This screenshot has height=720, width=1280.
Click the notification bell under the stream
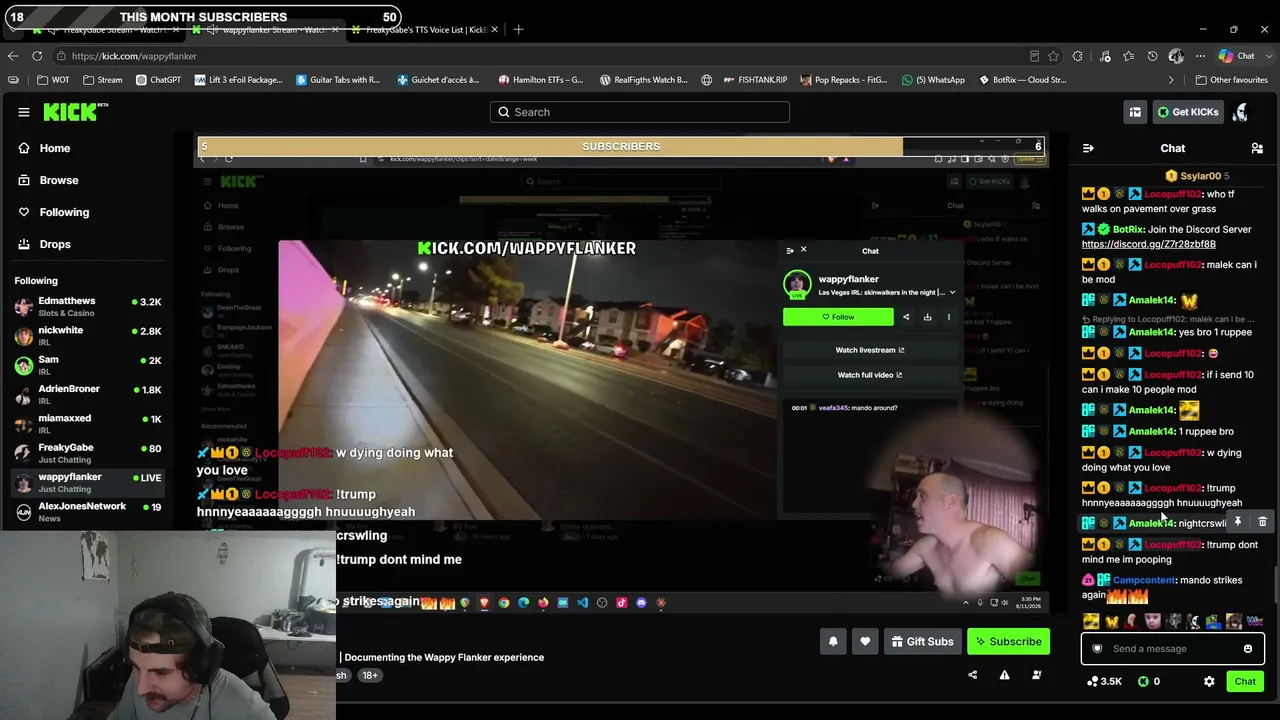(833, 642)
